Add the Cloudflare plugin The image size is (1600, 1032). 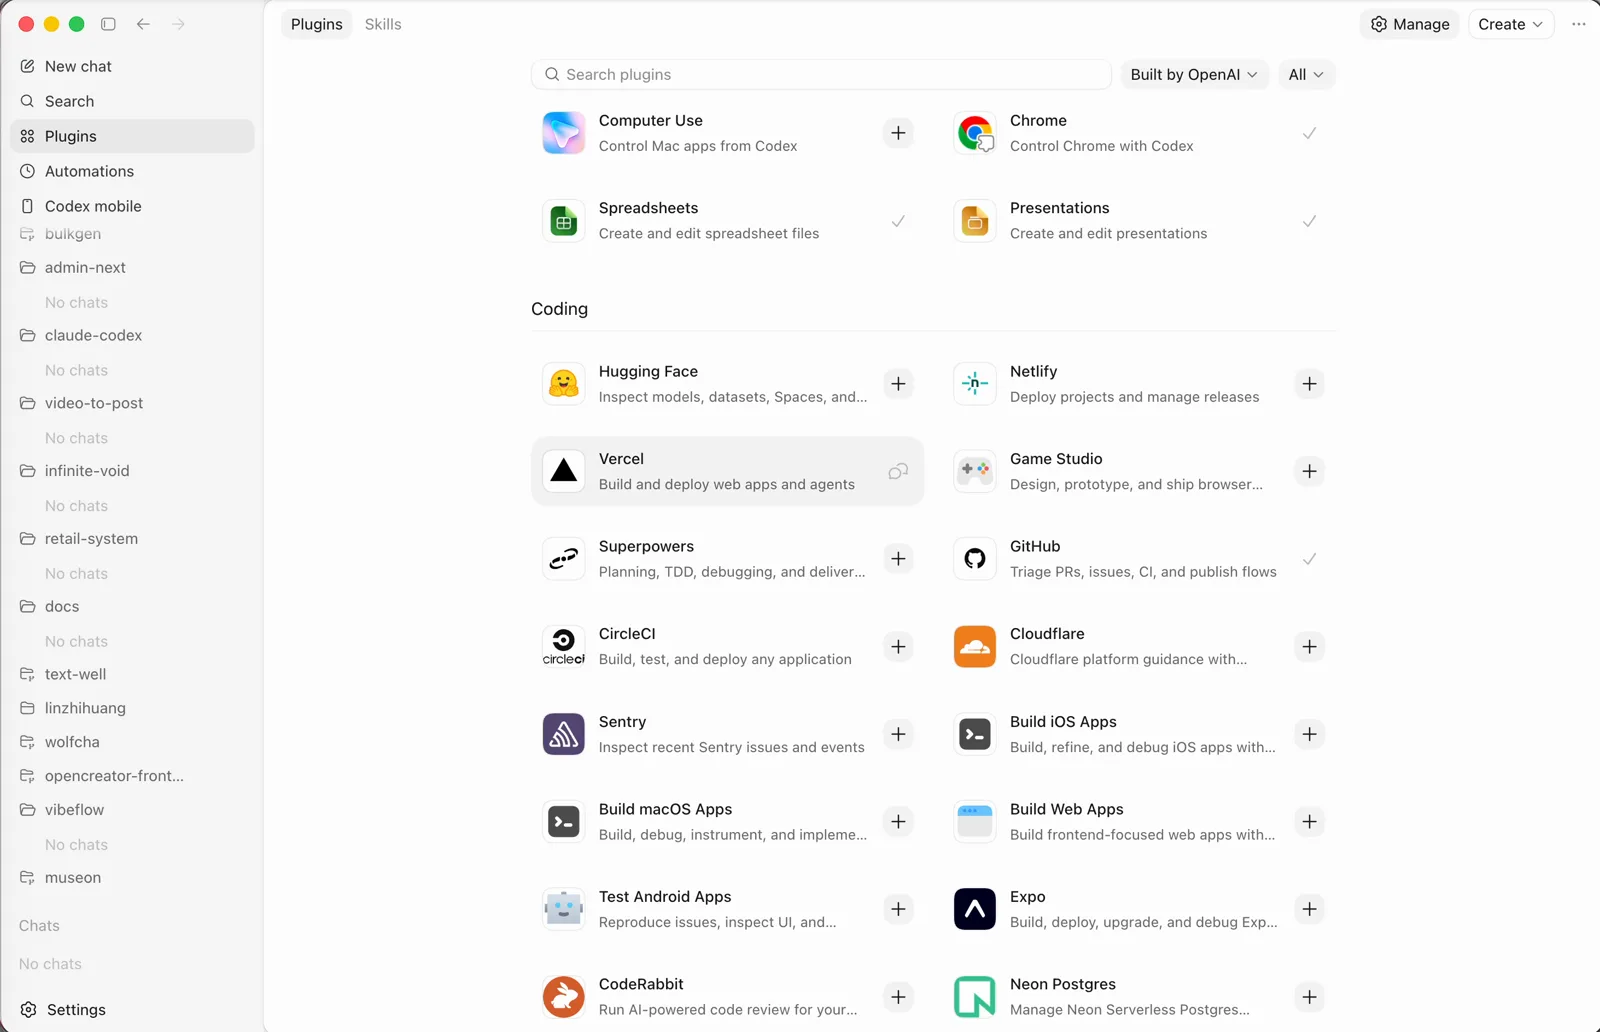1310,647
